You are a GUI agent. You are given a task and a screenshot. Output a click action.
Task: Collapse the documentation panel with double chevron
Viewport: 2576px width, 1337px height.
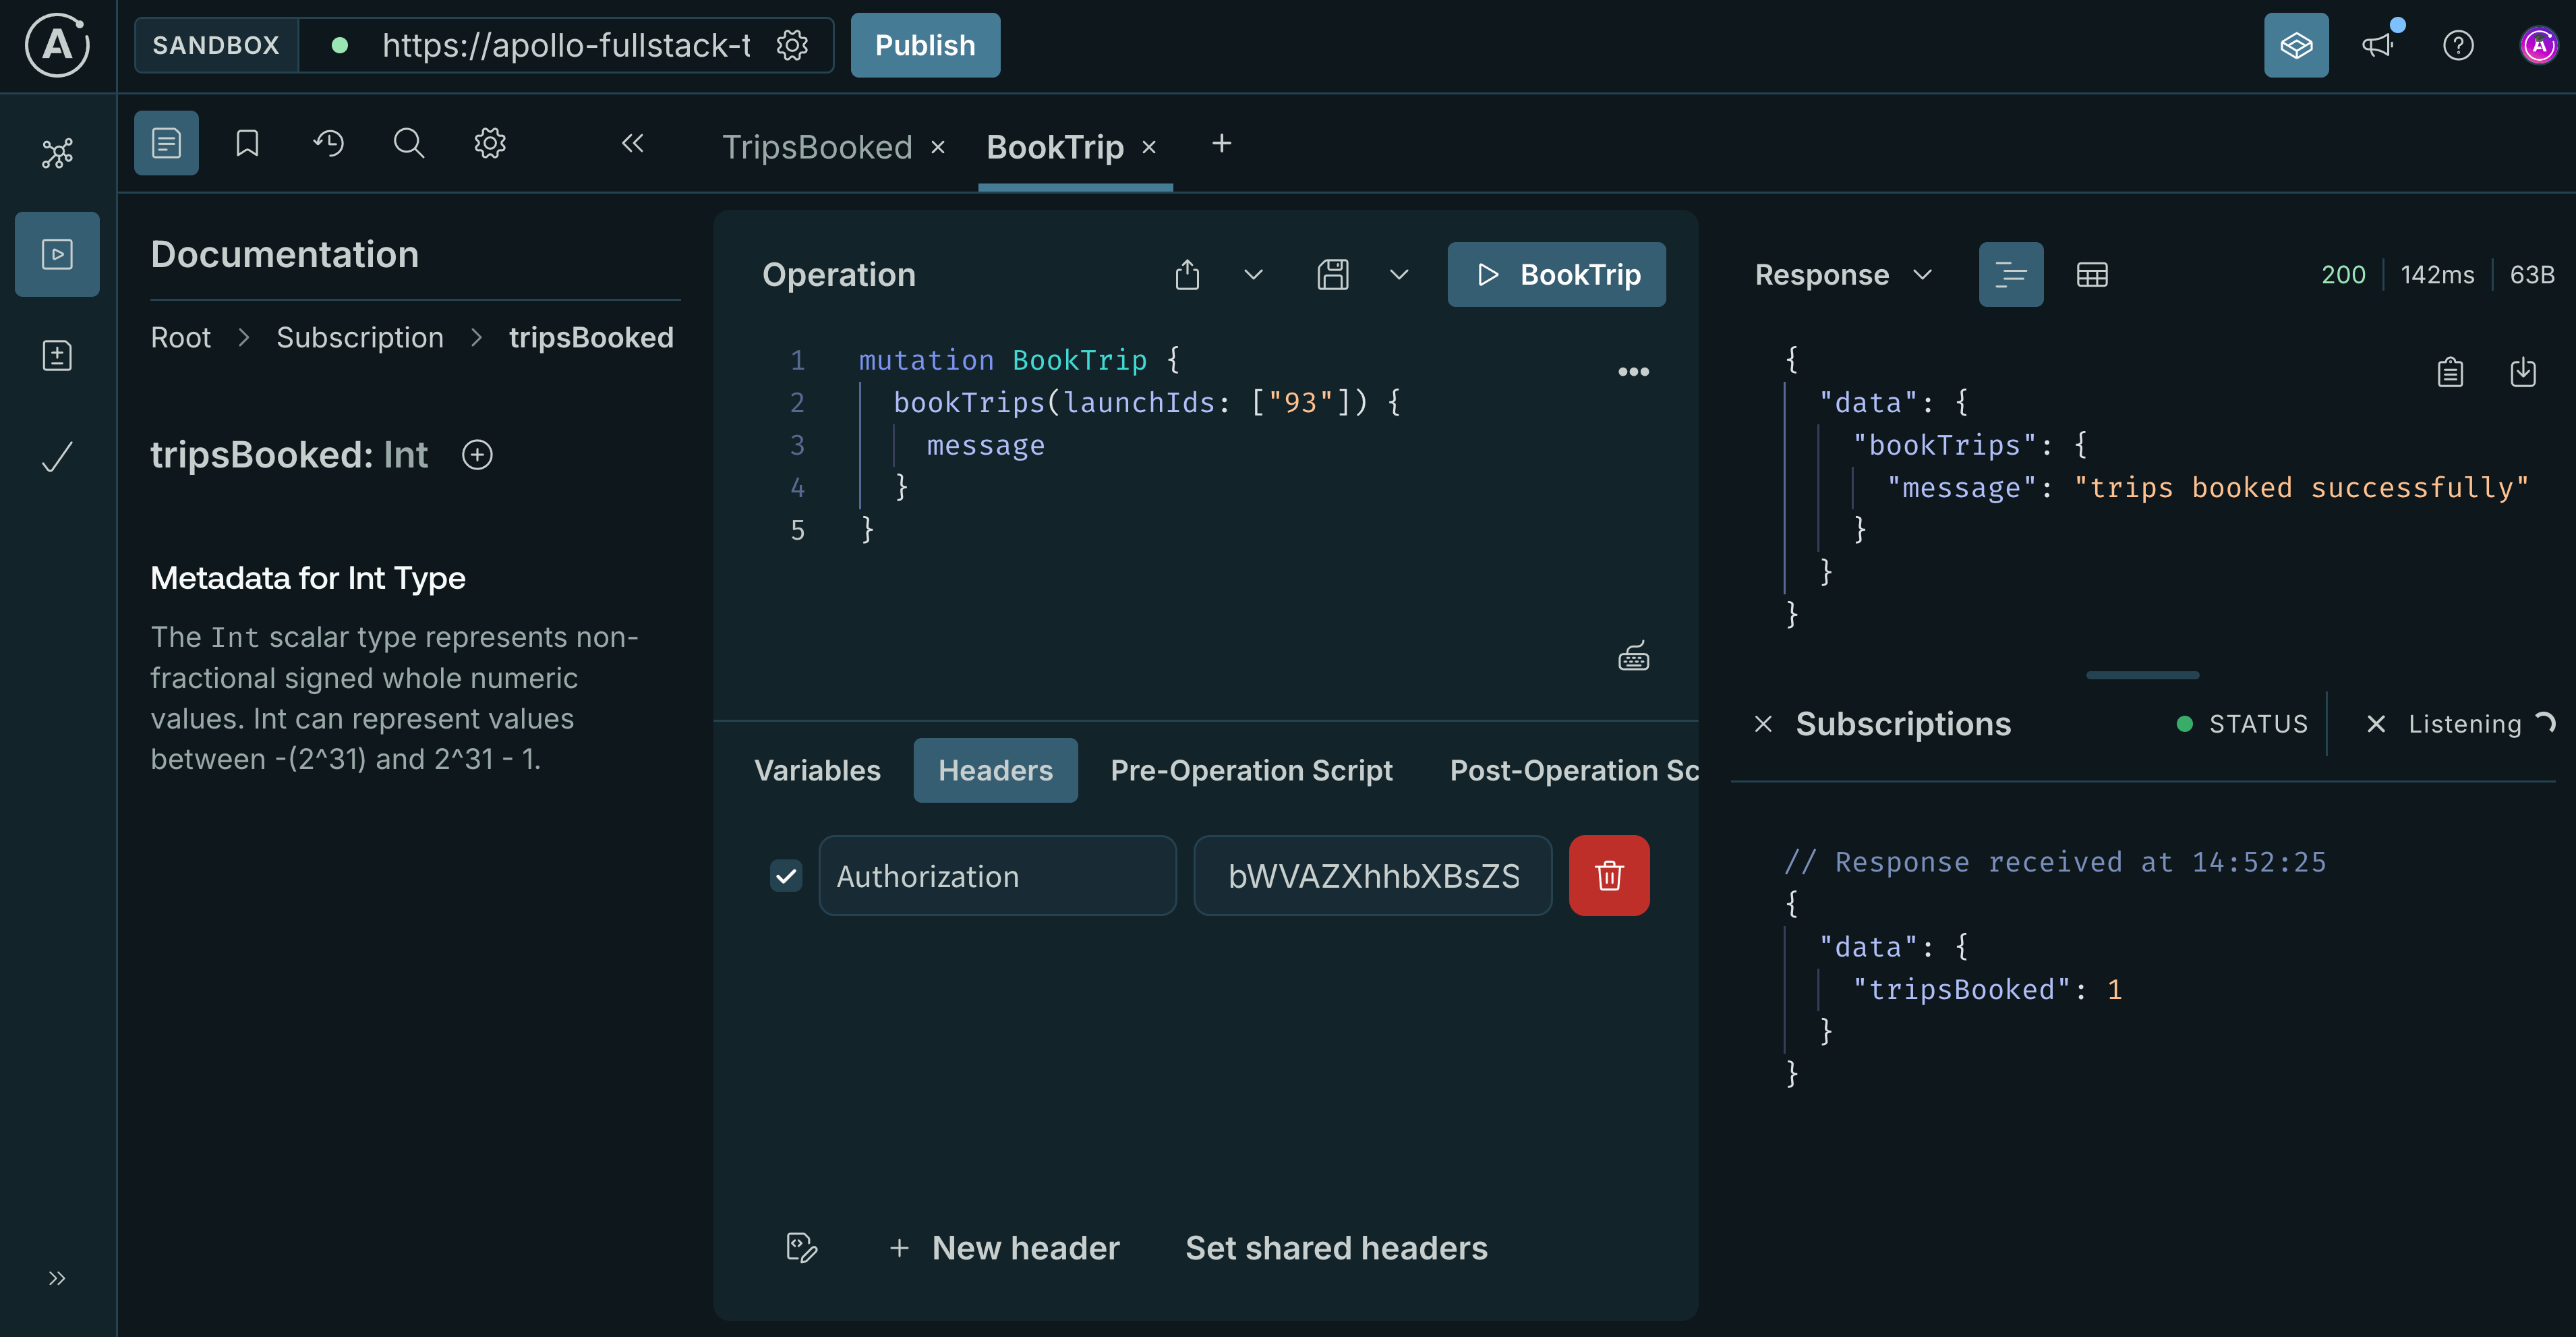pos(632,143)
